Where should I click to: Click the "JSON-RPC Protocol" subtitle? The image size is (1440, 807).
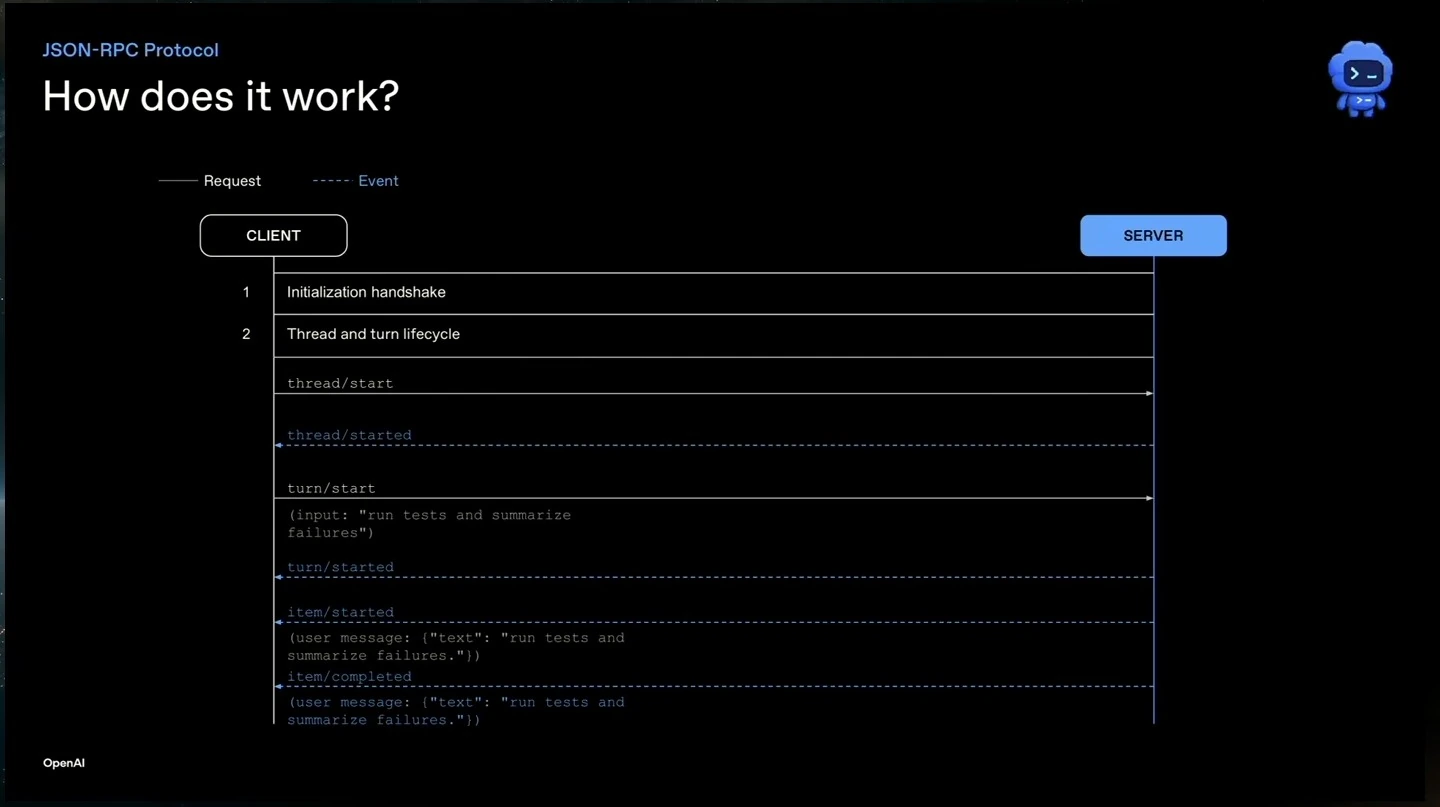click(130, 50)
